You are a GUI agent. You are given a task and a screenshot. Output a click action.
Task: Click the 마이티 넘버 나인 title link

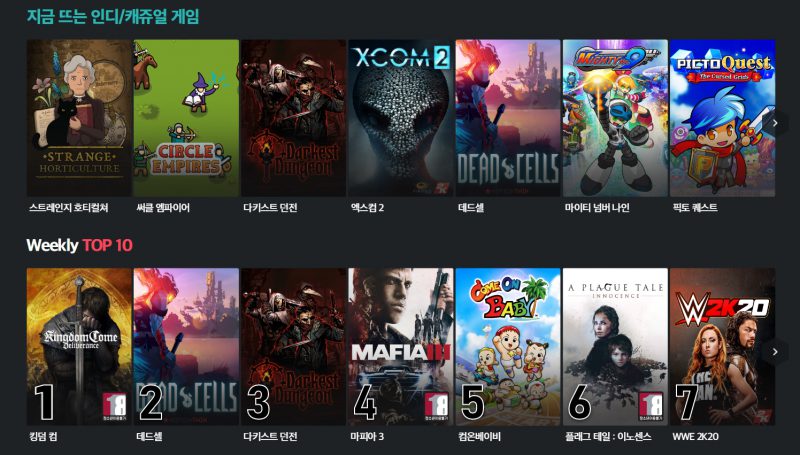pyautogui.click(x=597, y=208)
